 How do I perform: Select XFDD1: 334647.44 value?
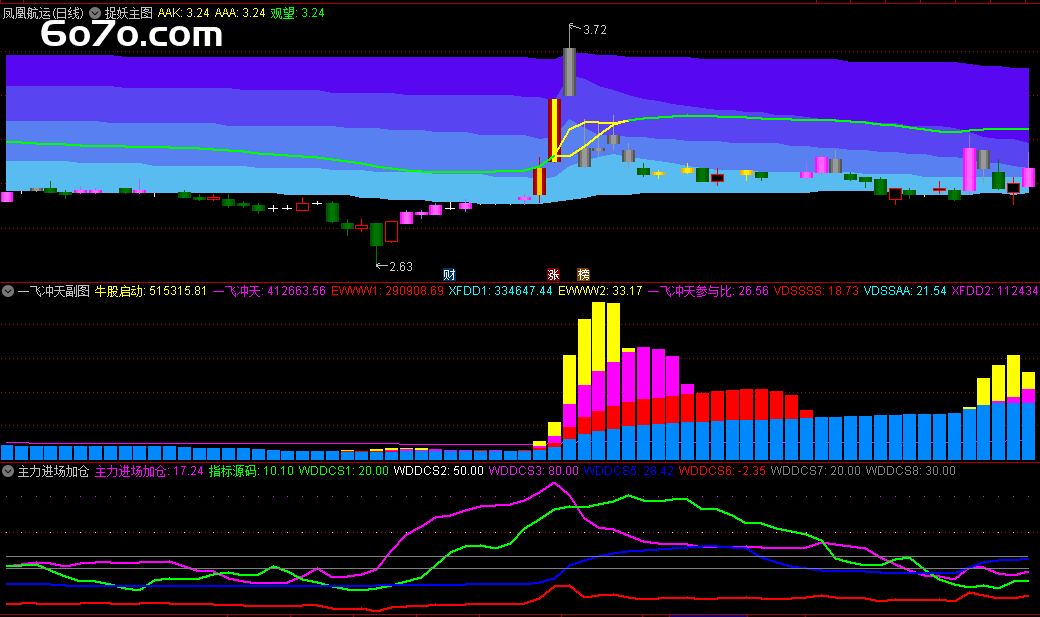click(x=500, y=291)
